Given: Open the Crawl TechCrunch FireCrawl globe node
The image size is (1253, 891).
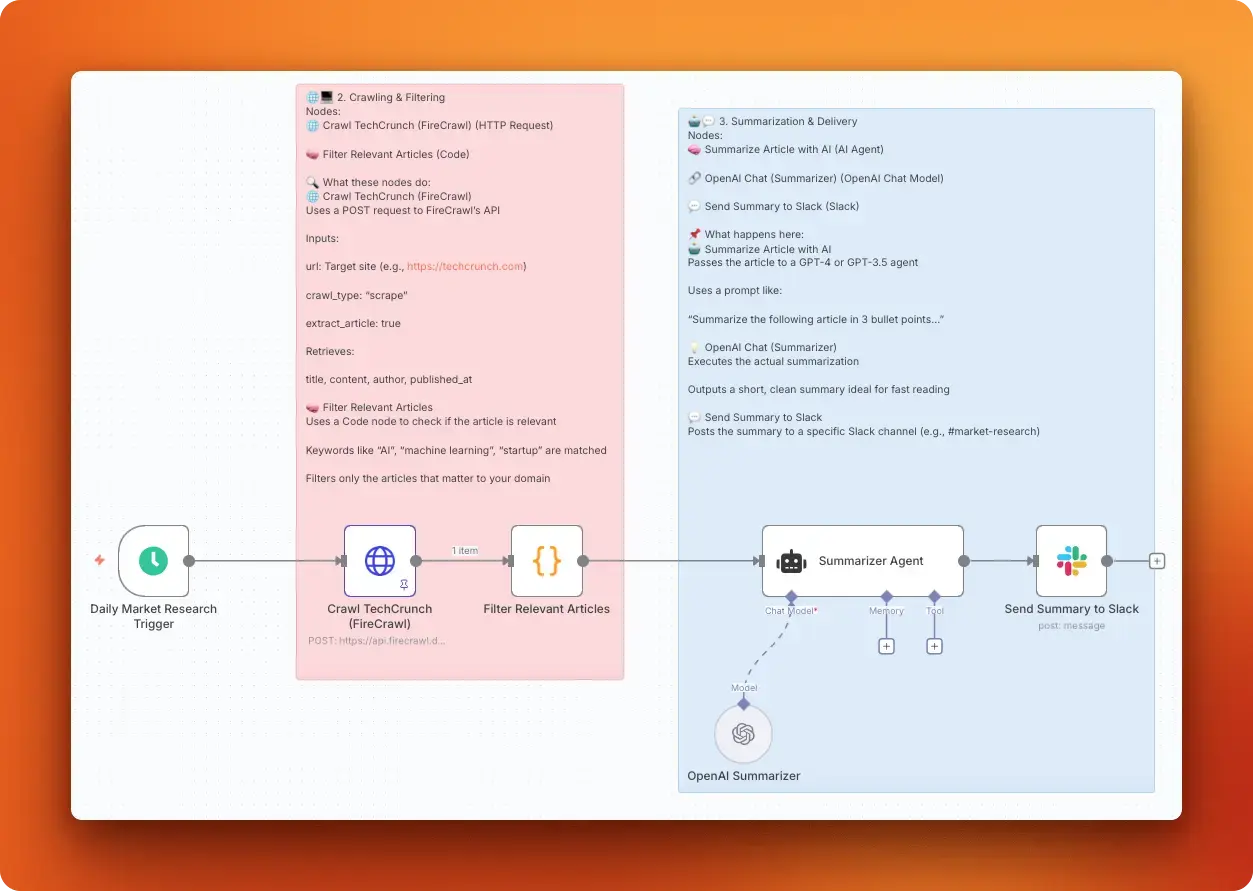Looking at the screenshot, I should click(x=379, y=561).
